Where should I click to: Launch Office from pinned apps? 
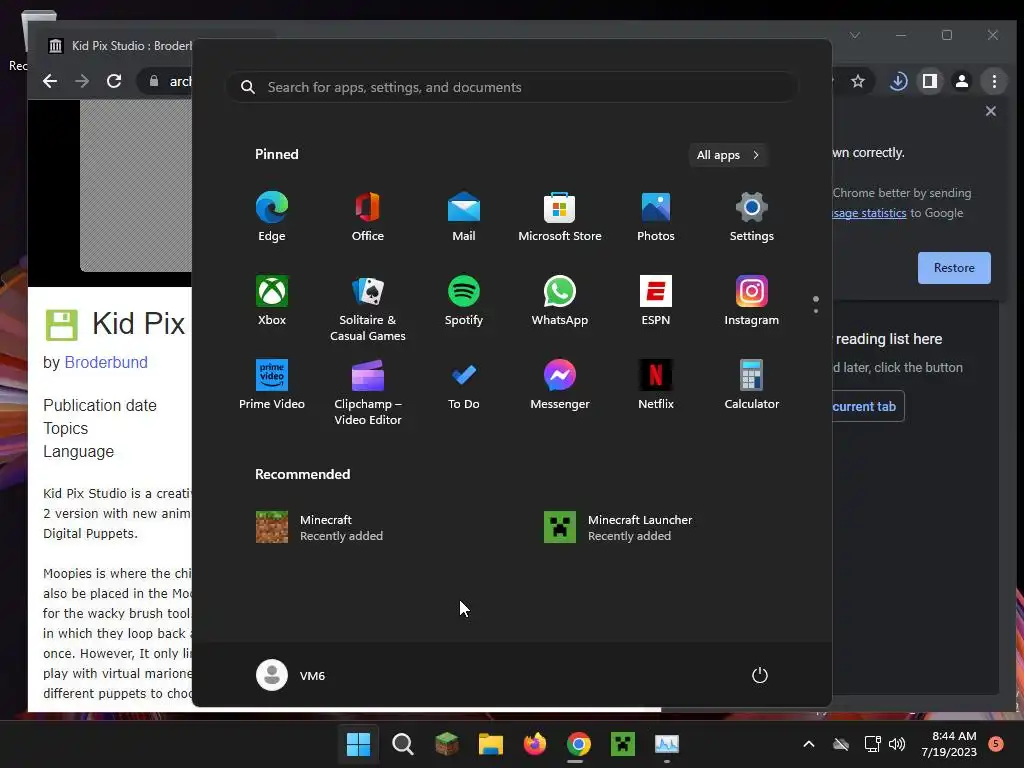(x=368, y=217)
